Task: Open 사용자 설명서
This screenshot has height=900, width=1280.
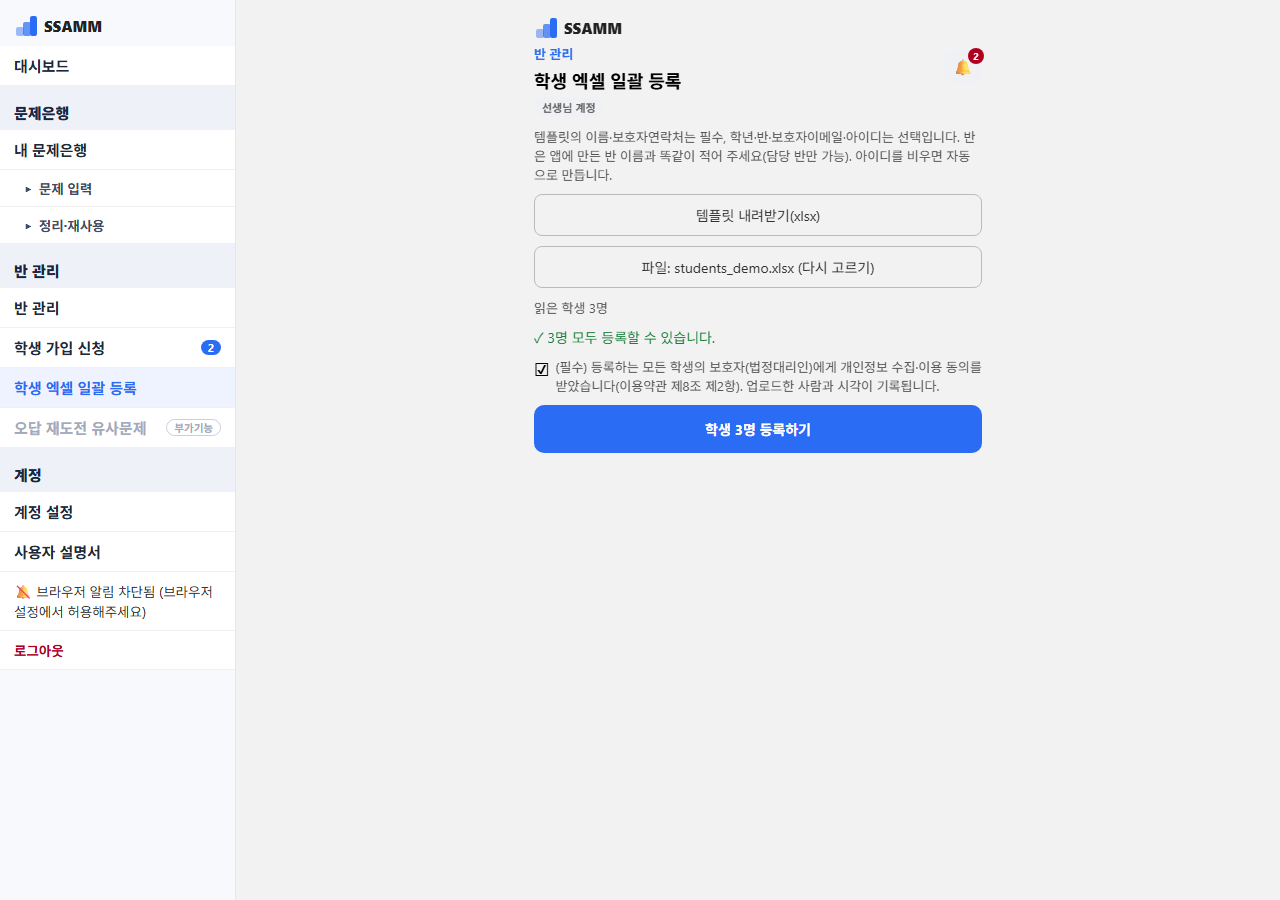Action: (x=117, y=552)
